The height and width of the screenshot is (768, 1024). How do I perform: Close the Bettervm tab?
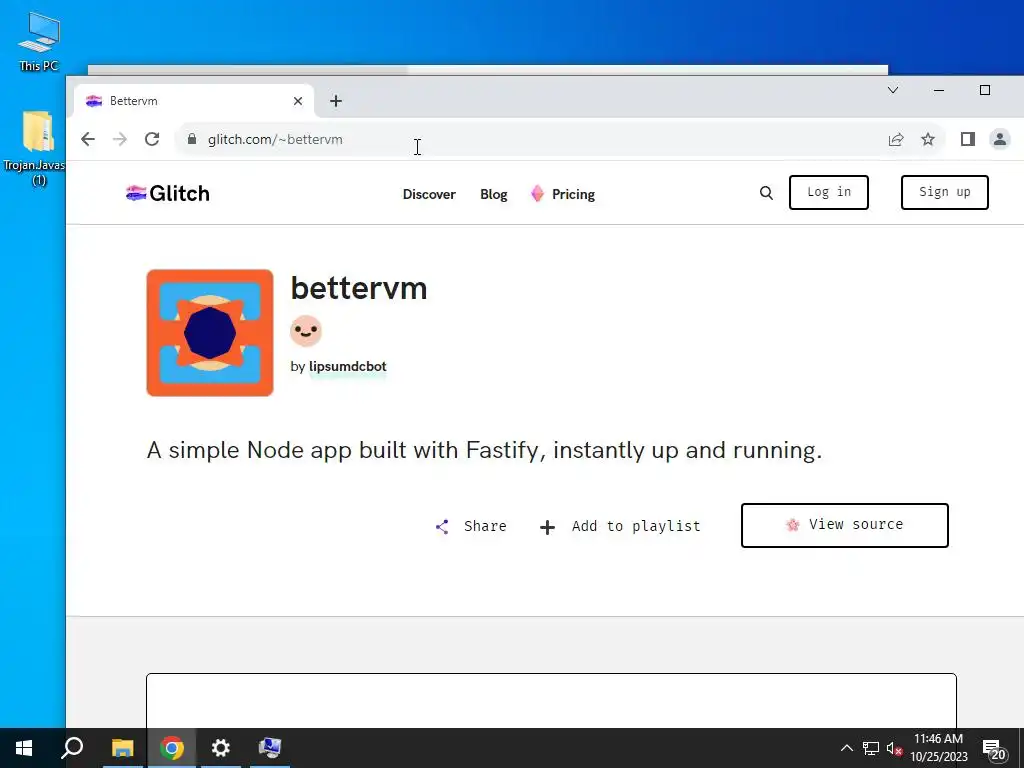(x=298, y=101)
